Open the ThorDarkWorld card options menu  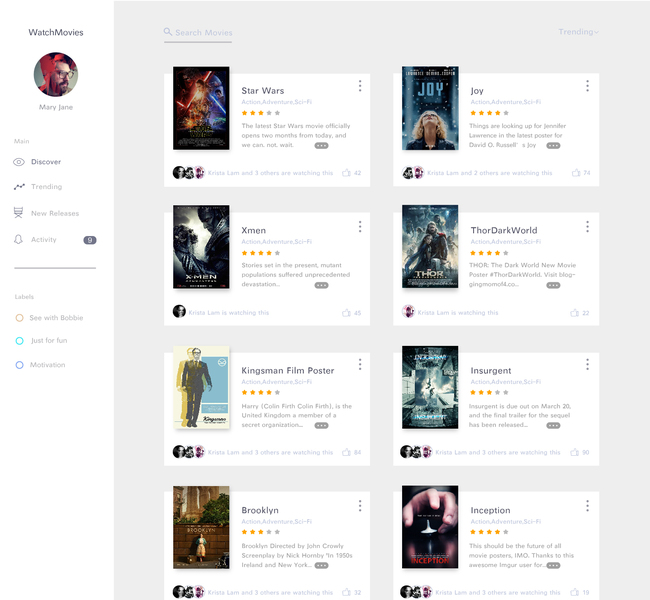[x=587, y=226]
